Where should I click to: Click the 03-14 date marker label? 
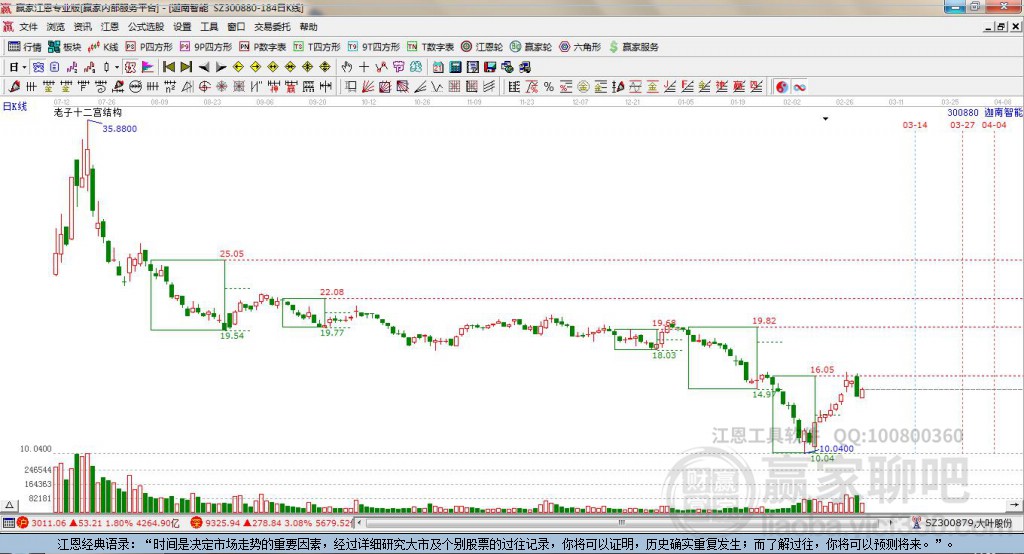914,125
